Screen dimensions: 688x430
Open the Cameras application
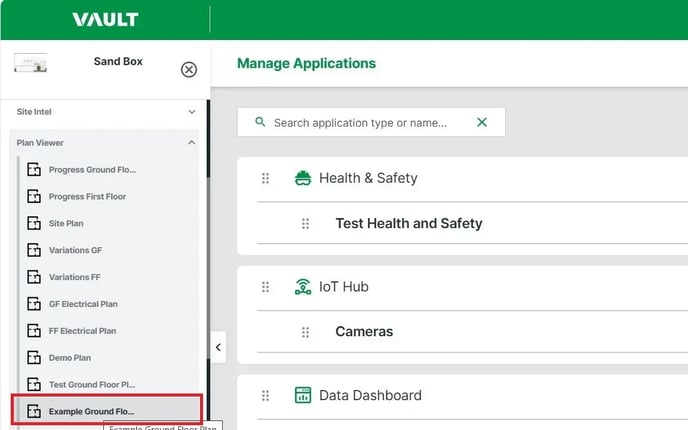point(364,332)
